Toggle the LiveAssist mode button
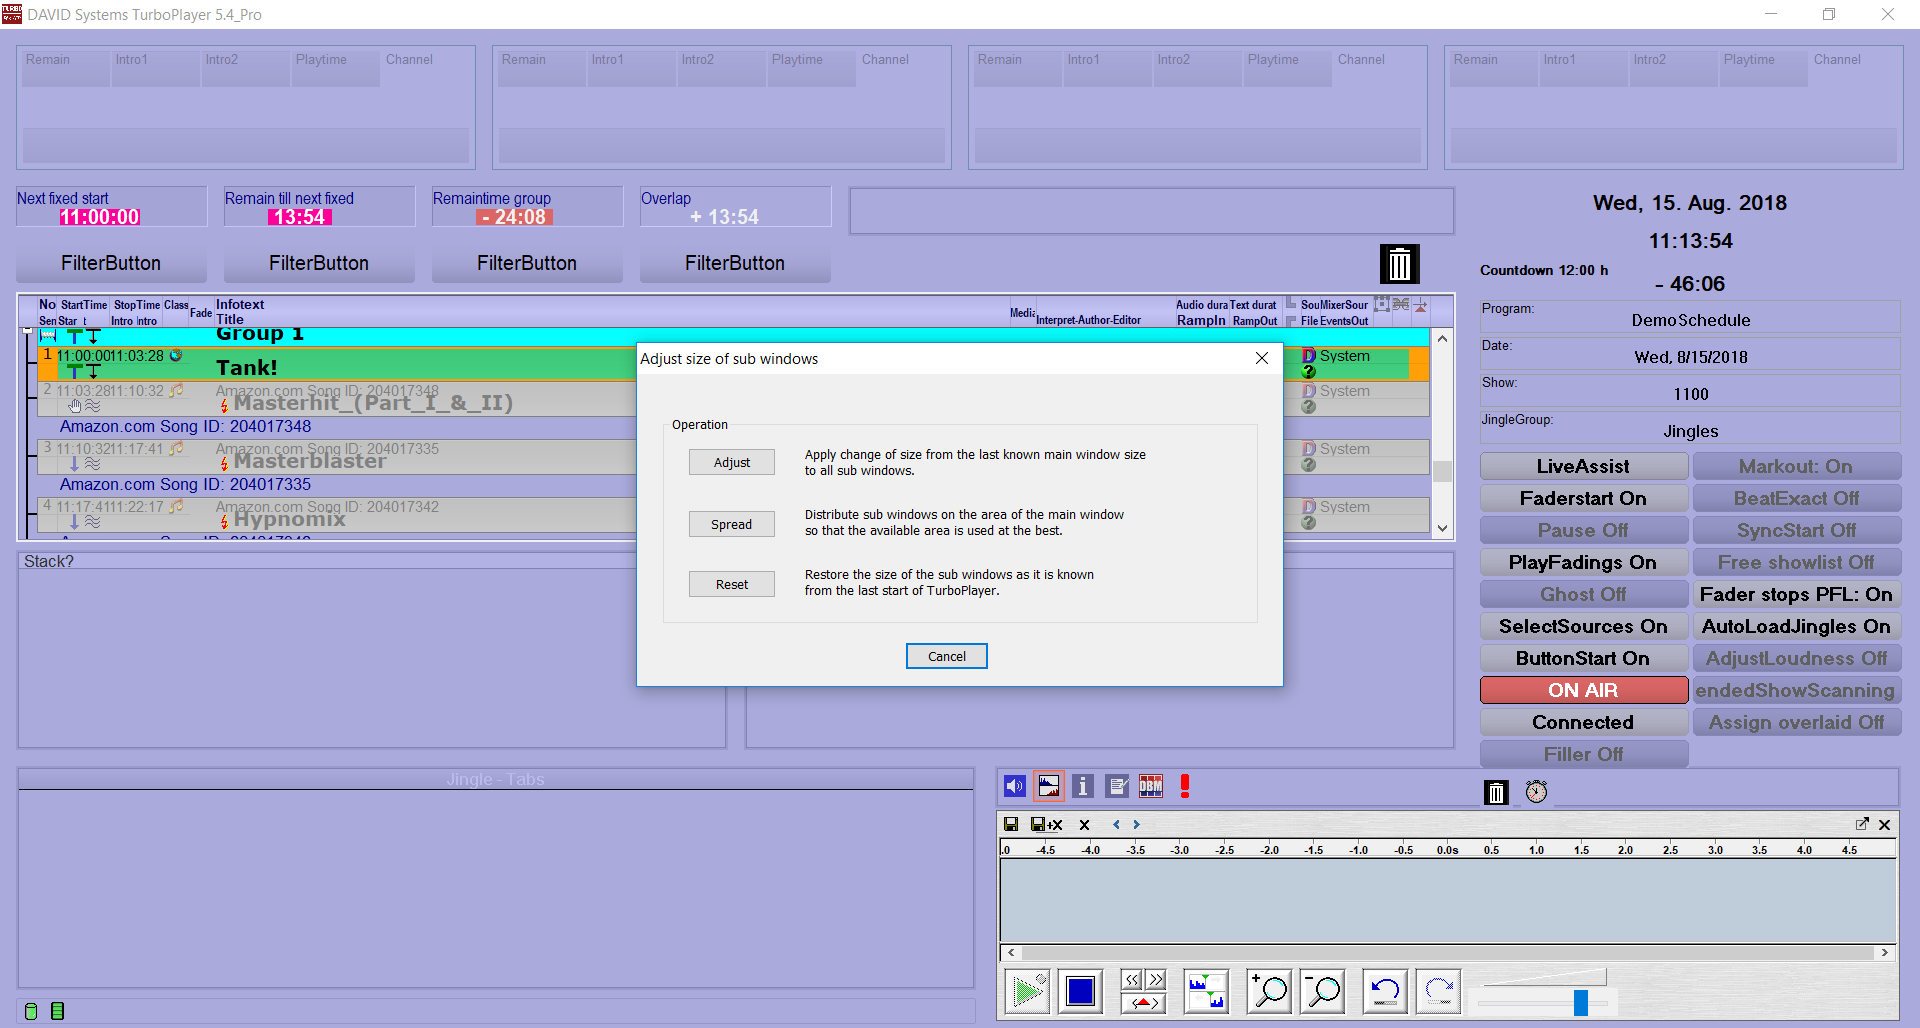Image resolution: width=1920 pixels, height=1028 pixels. 1583,466
